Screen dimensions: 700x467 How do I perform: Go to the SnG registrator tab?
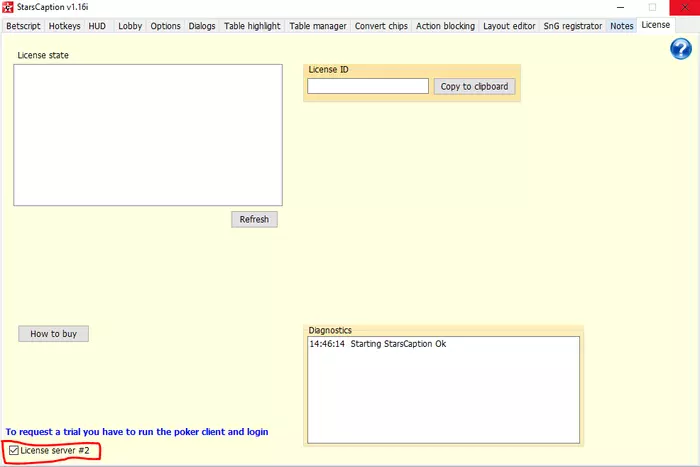(x=573, y=26)
